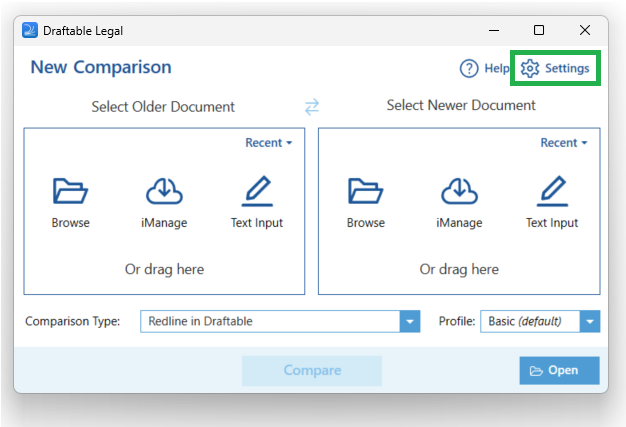Open the Comparison Type dropdown arrow
Viewport: 626px width, 427px height.
pyautogui.click(x=410, y=322)
